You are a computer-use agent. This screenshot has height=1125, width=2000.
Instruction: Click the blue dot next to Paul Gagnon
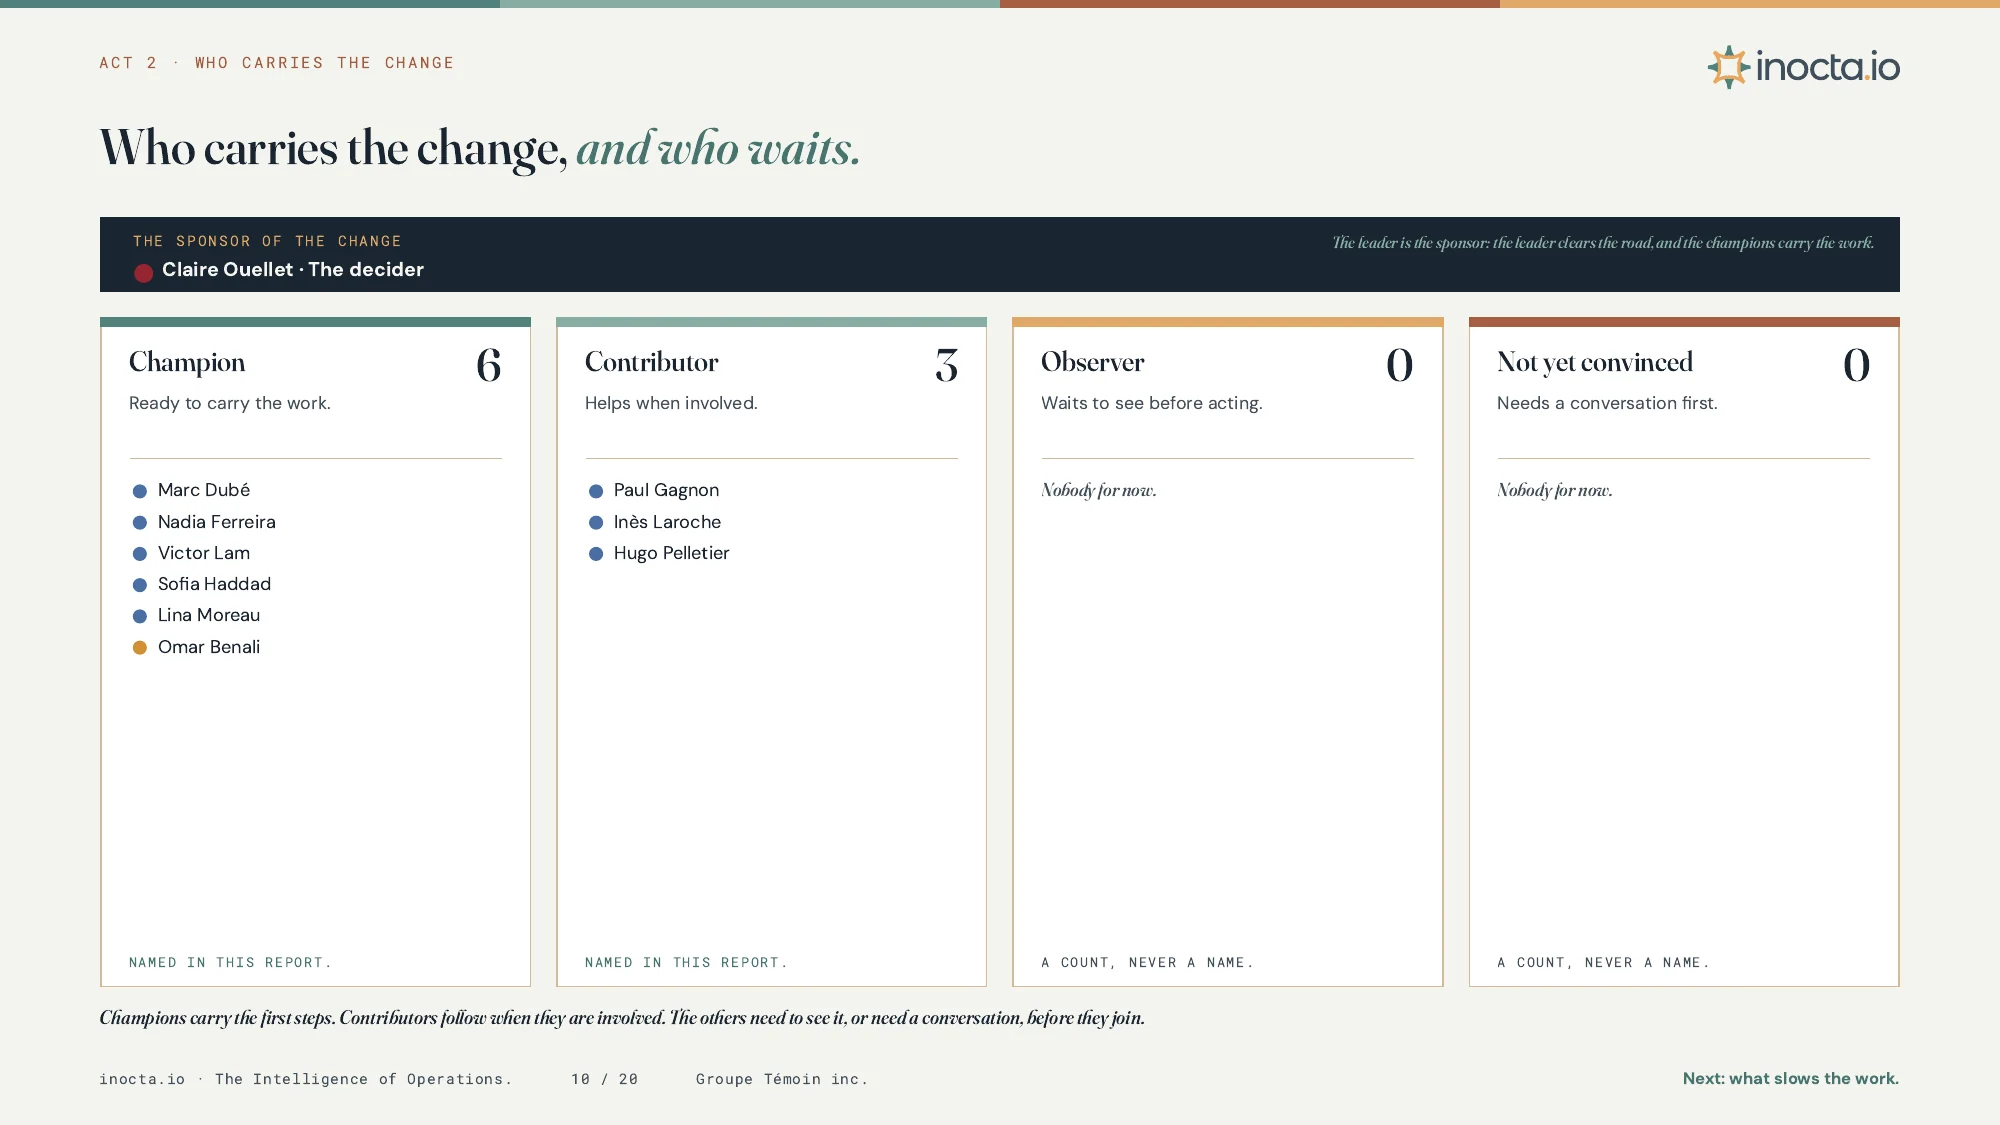pos(596,491)
